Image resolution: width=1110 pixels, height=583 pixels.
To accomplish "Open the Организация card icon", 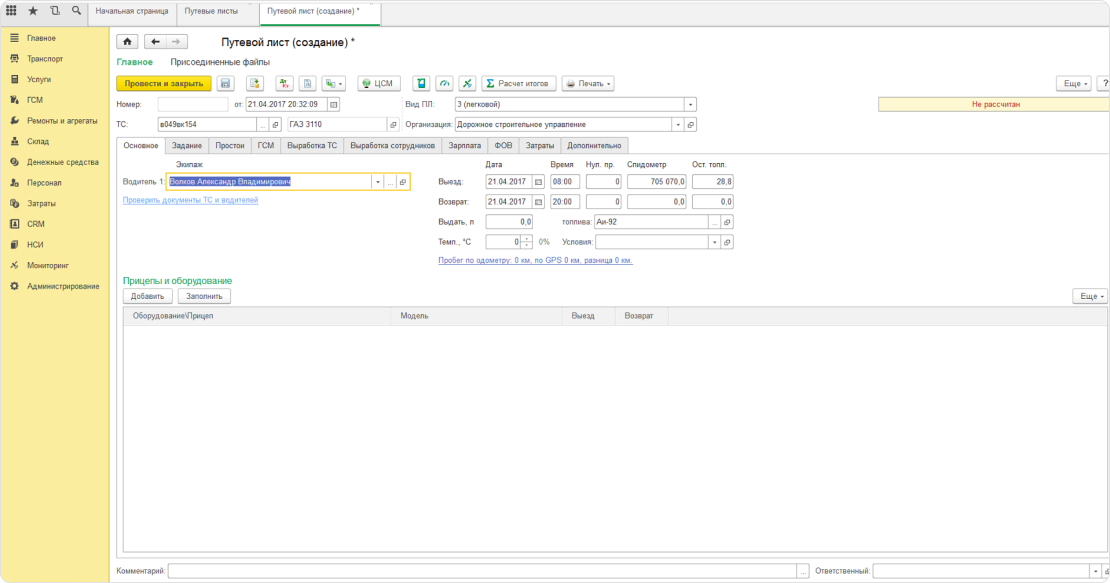I will [690, 125].
